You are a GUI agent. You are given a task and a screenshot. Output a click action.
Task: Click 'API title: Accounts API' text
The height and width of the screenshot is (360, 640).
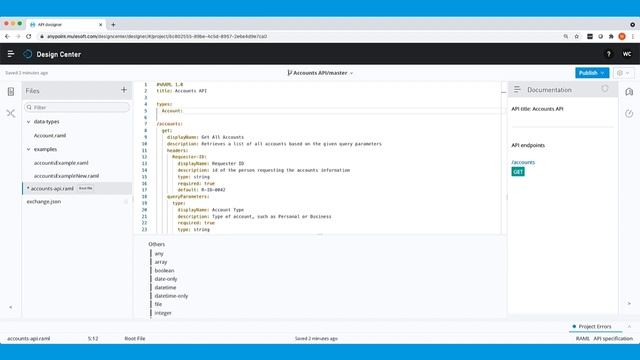(537, 109)
